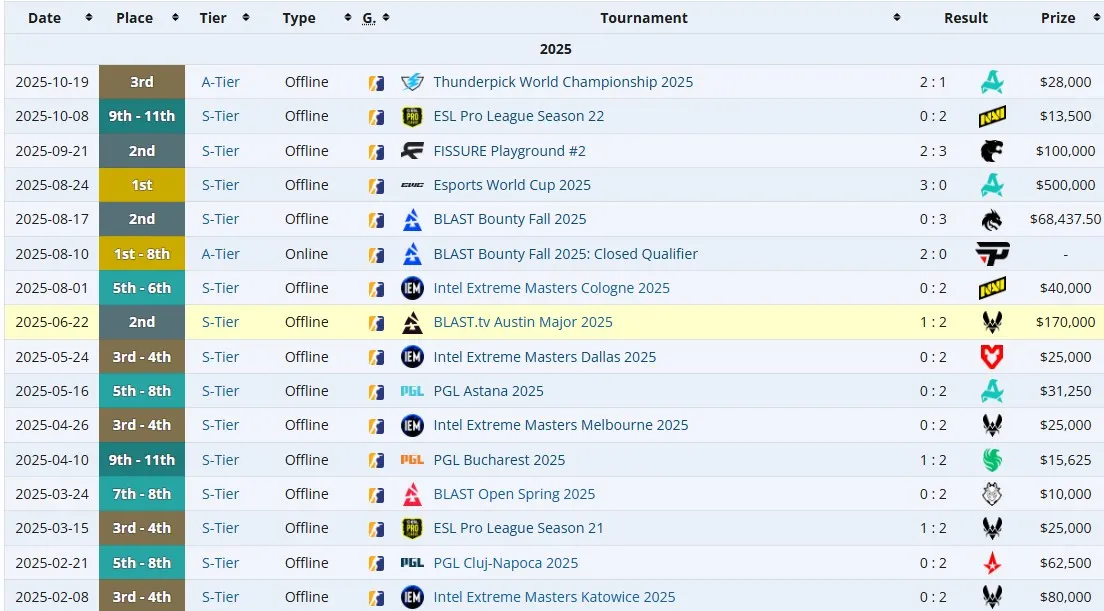The image size is (1104, 611).
Task: Click the ESL Pro League Season 22 logo
Action: (x=412, y=116)
